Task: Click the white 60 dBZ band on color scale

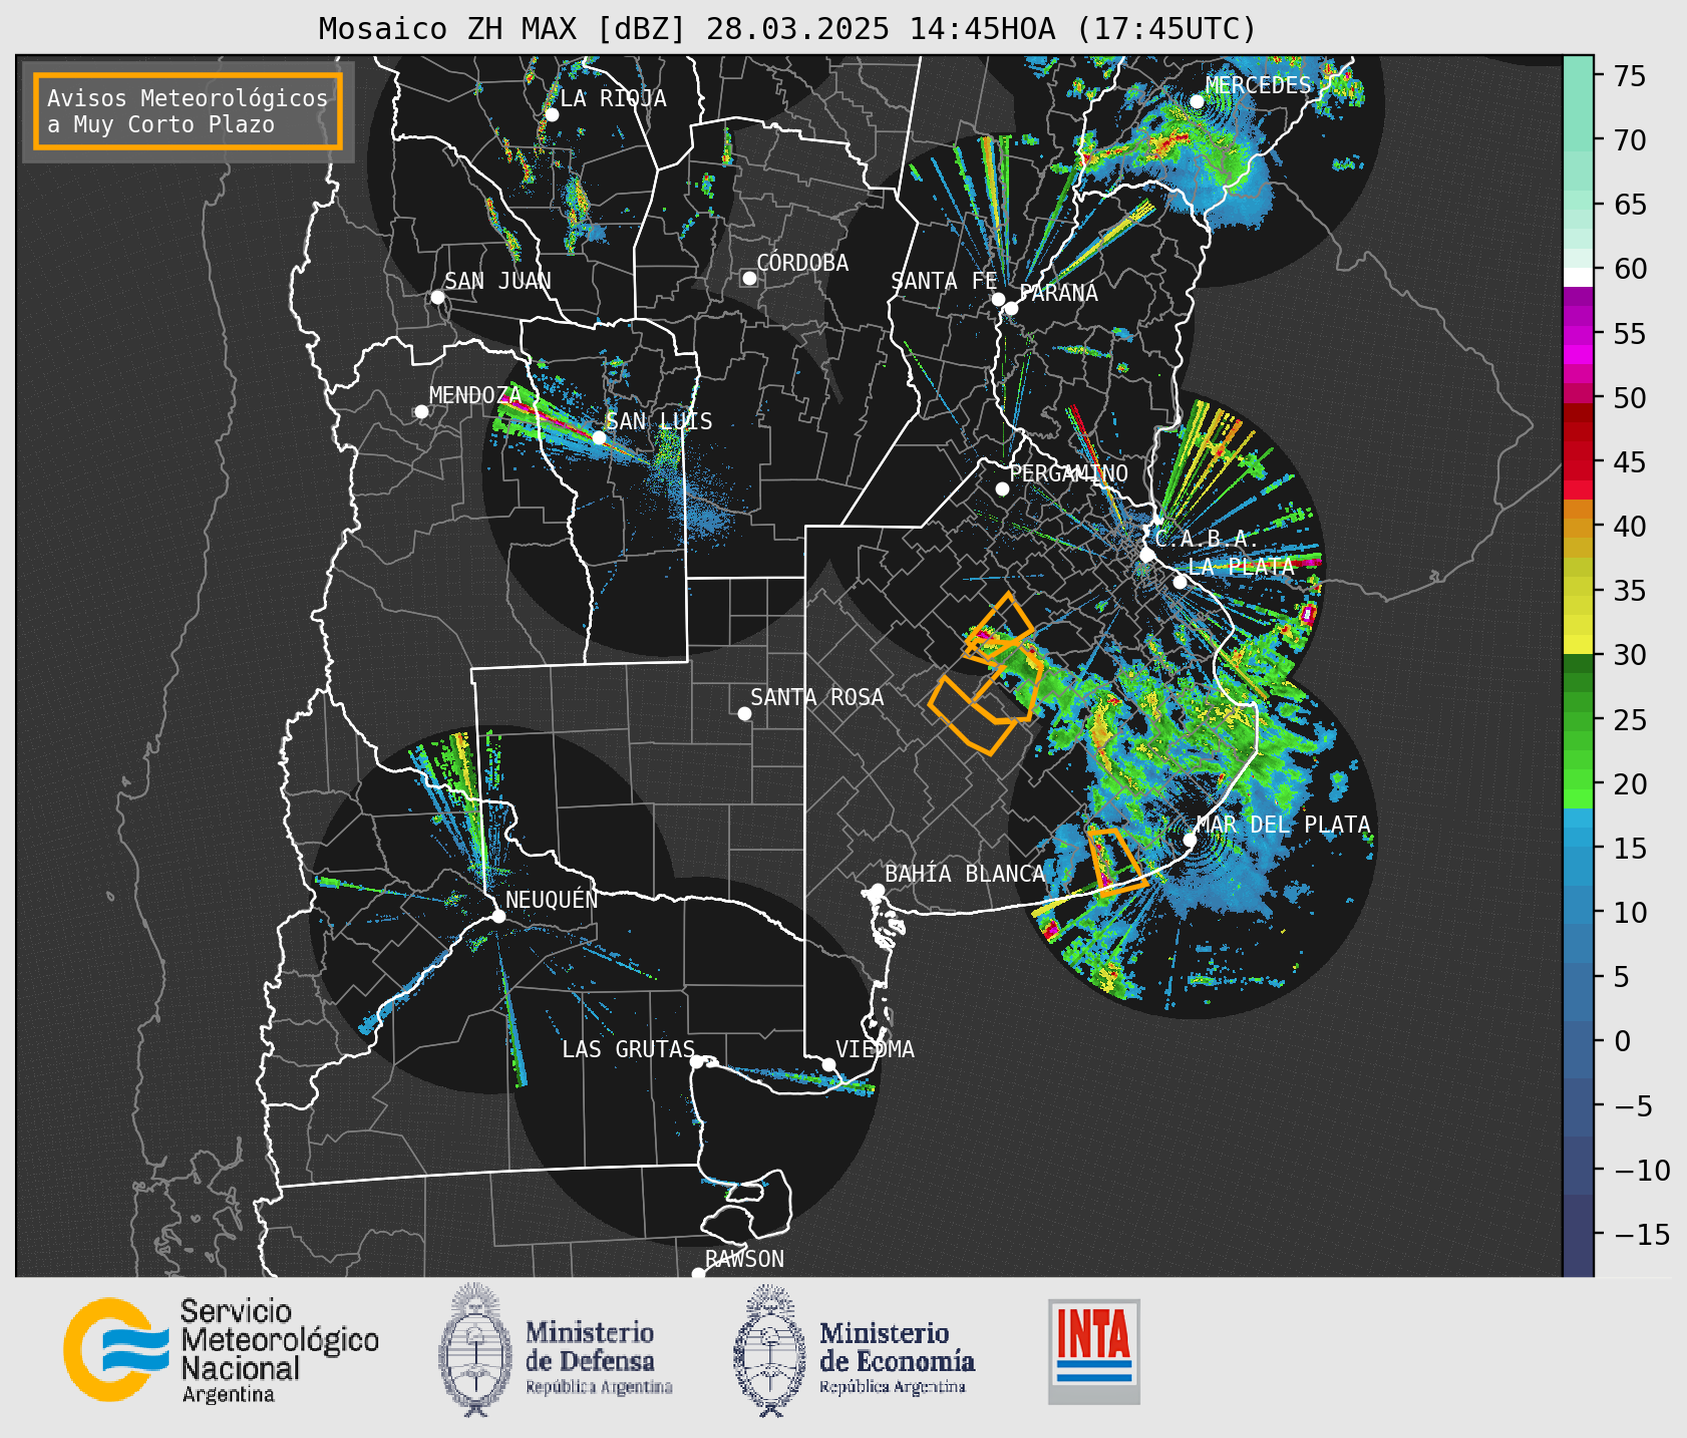Action: pyautogui.click(x=1578, y=277)
